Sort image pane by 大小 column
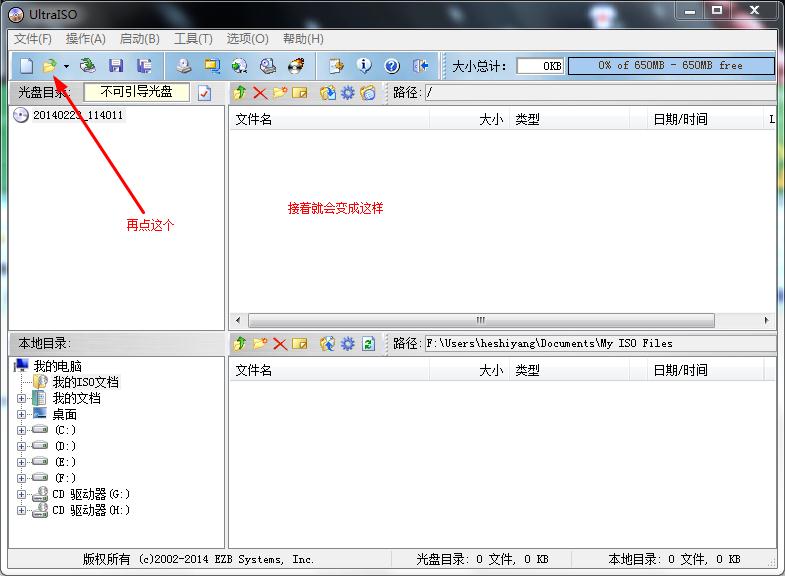785x576 pixels. tap(470, 119)
